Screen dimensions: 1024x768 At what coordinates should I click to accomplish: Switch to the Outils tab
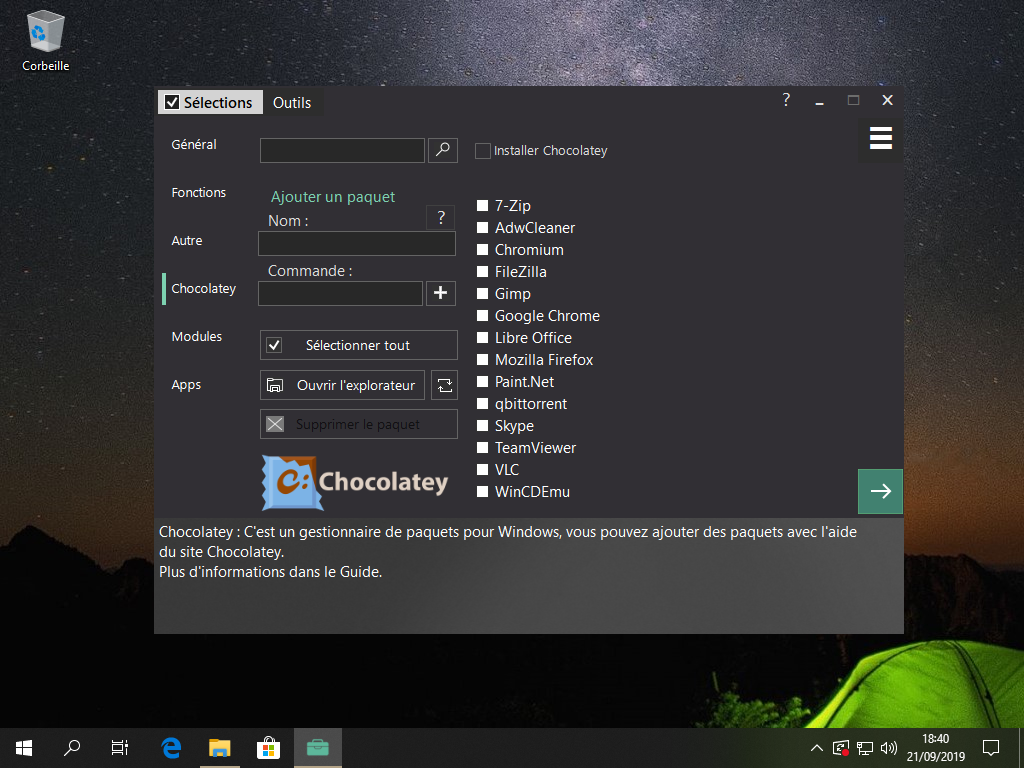tap(292, 103)
